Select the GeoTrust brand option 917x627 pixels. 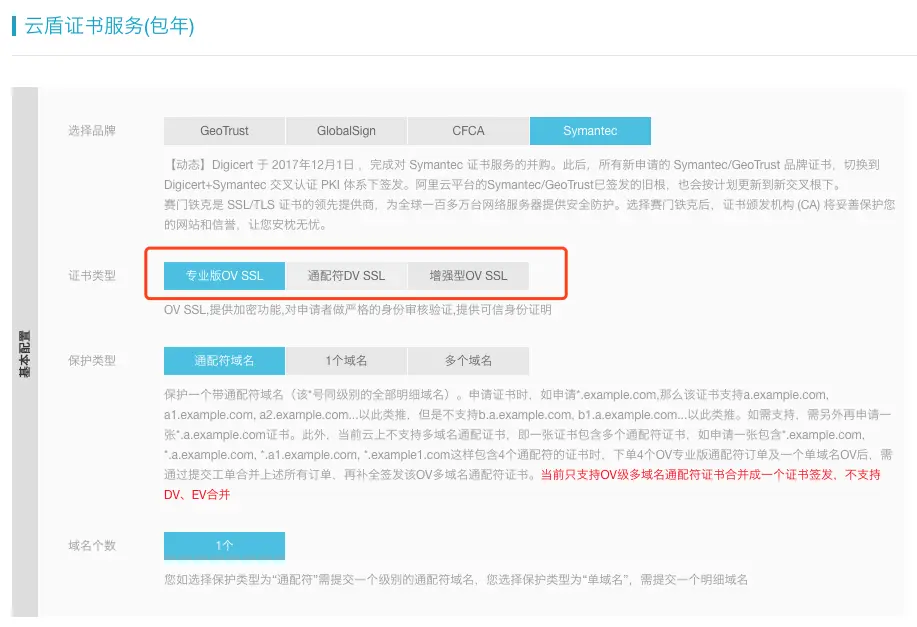pyautogui.click(x=224, y=130)
